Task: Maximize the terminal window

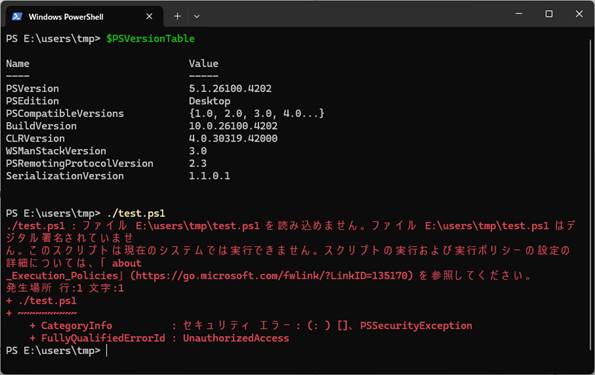Action: pyautogui.click(x=549, y=14)
